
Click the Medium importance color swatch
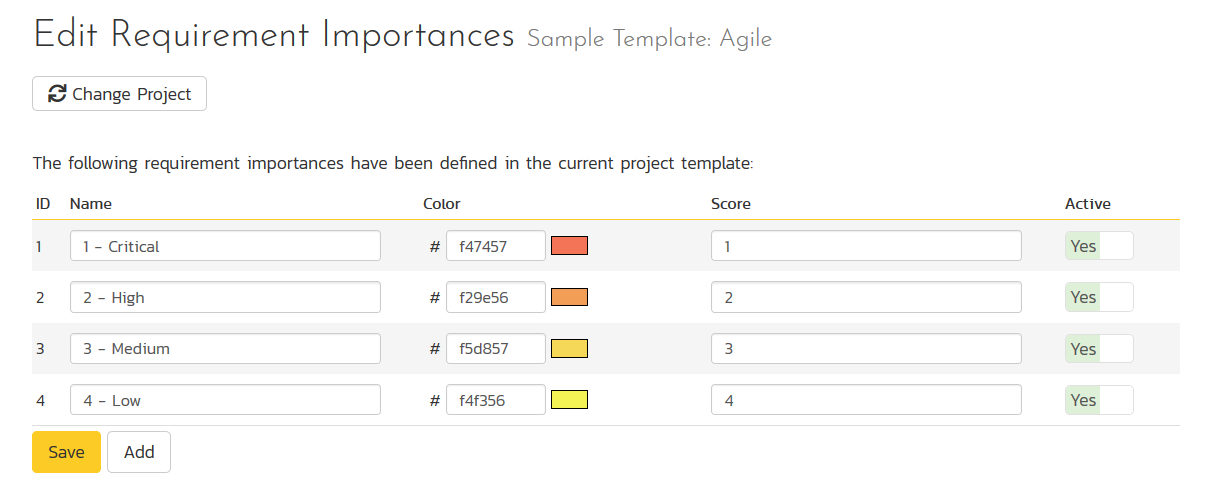[570, 349]
